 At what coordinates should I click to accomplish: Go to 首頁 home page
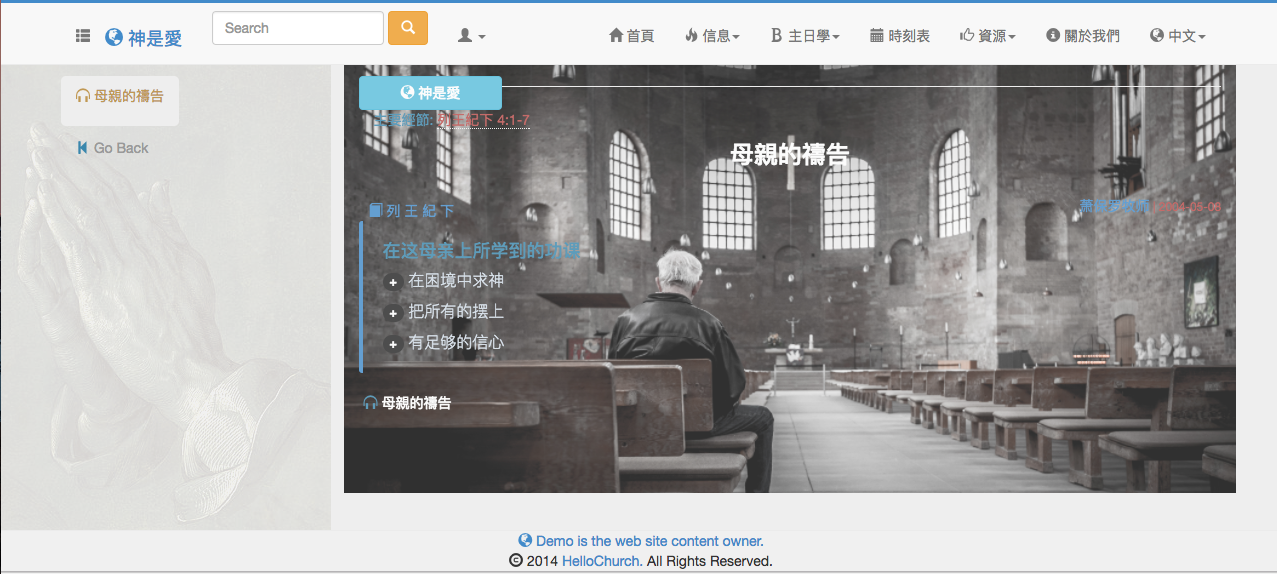tap(631, 36)
